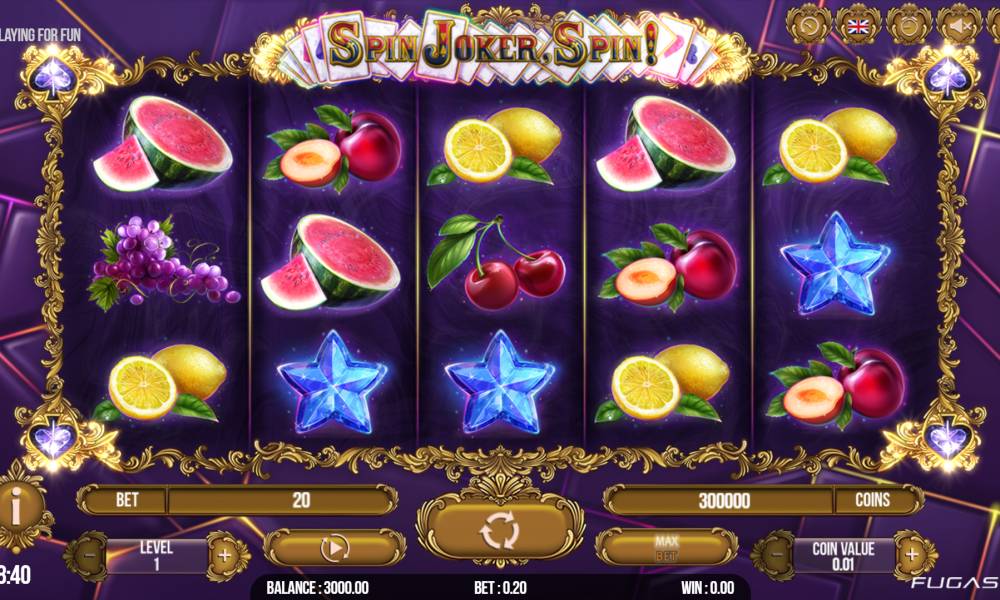Open game history clock icon
This screenshot has height=600, width=1000.
808,26
